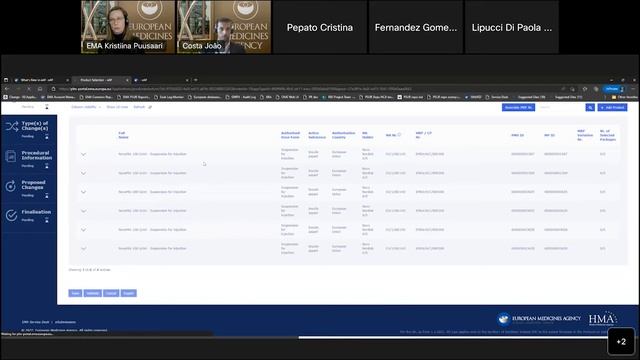
Task: Sort by the Authorised Dose Form column header
Action: [290, 135]
